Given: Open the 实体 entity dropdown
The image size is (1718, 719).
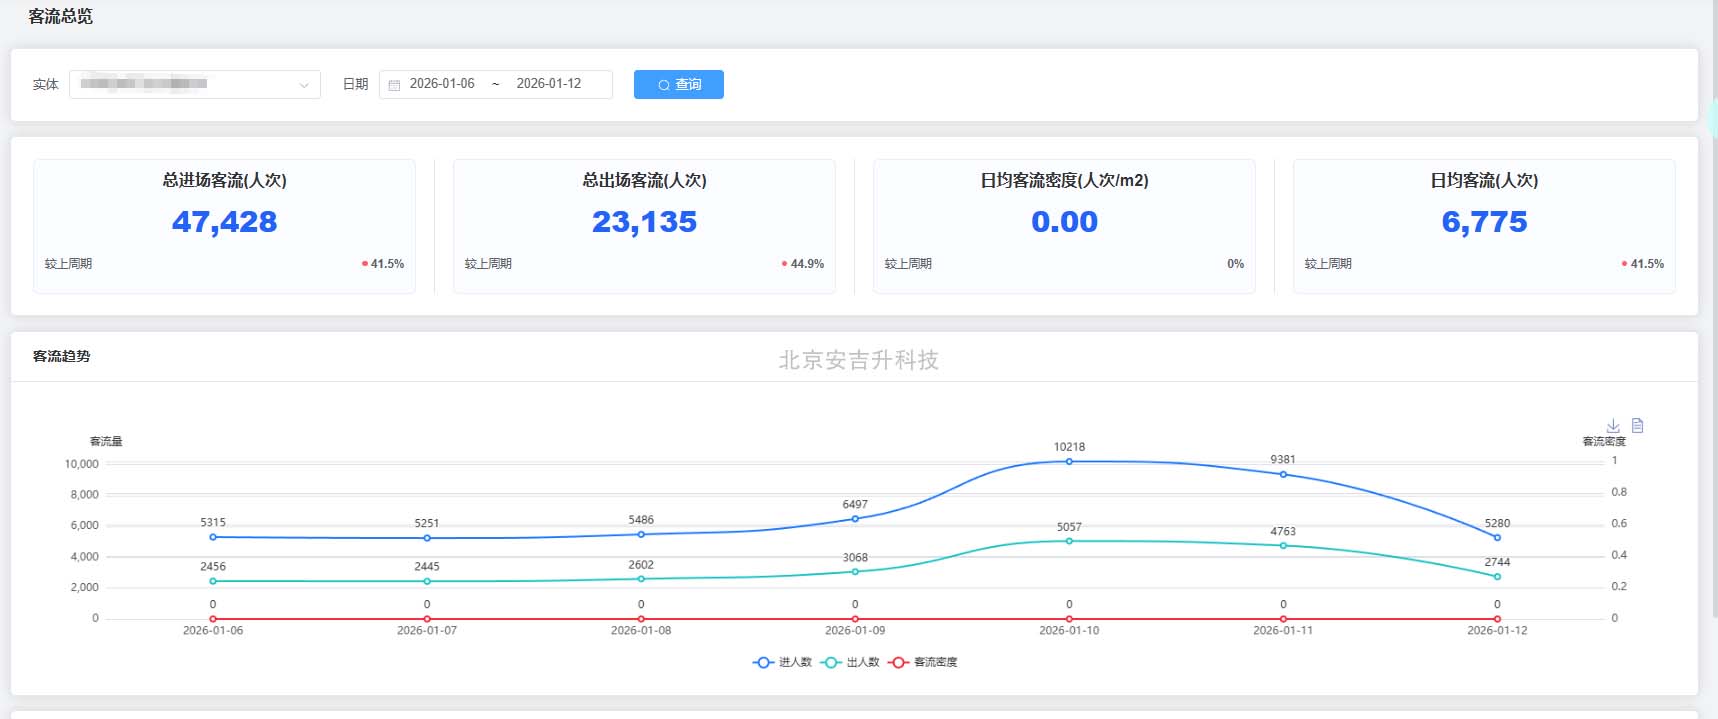Looking at the screenshot, I should coord(185,84).
